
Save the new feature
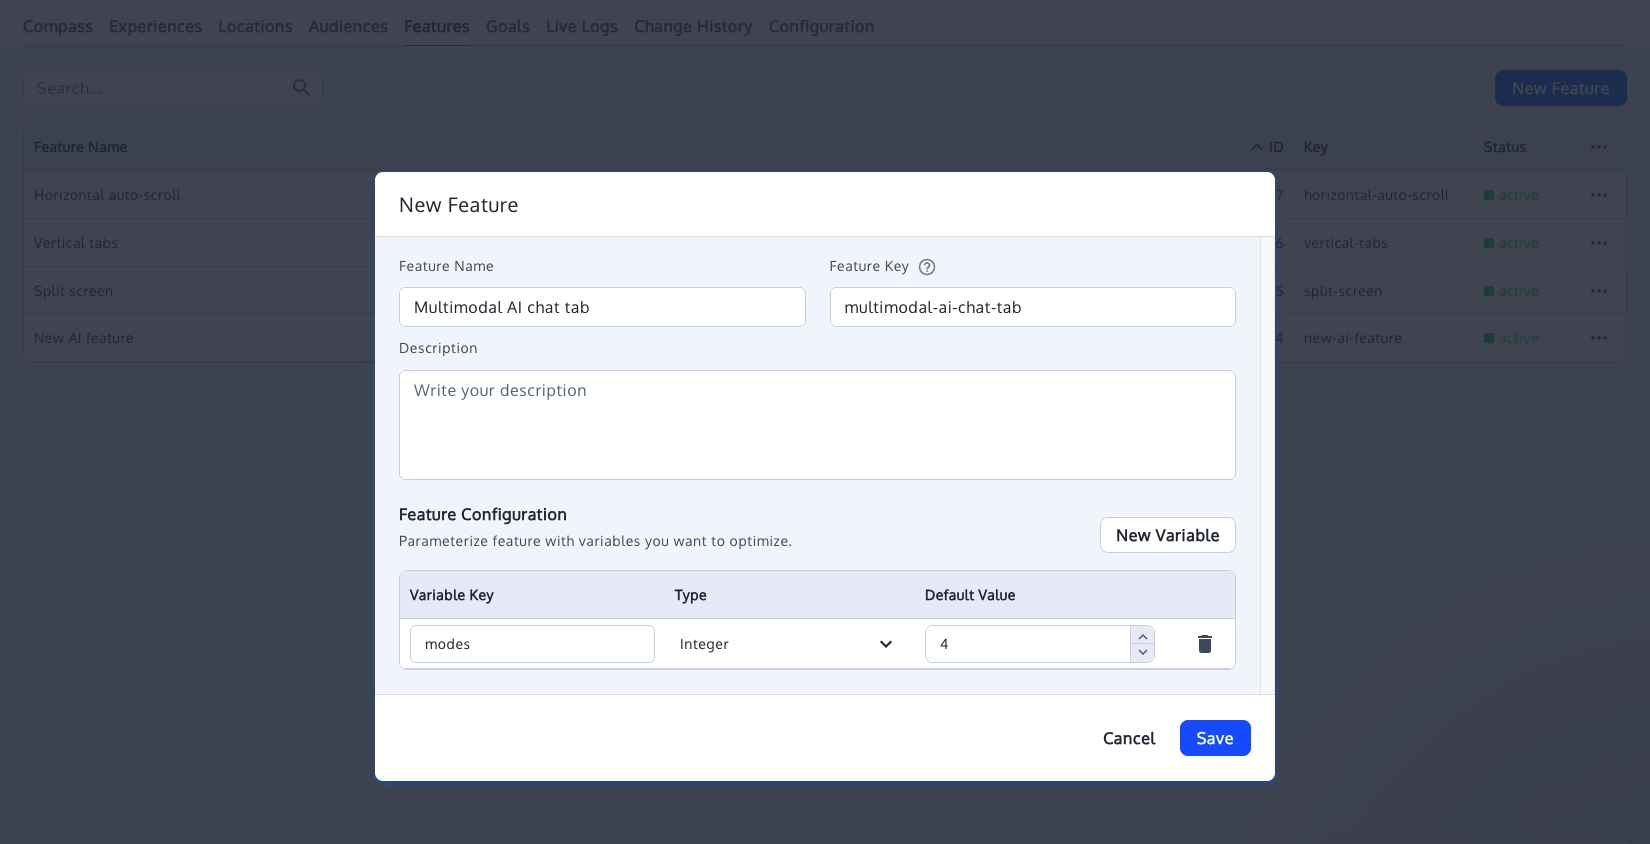(x=1215, y=738)
